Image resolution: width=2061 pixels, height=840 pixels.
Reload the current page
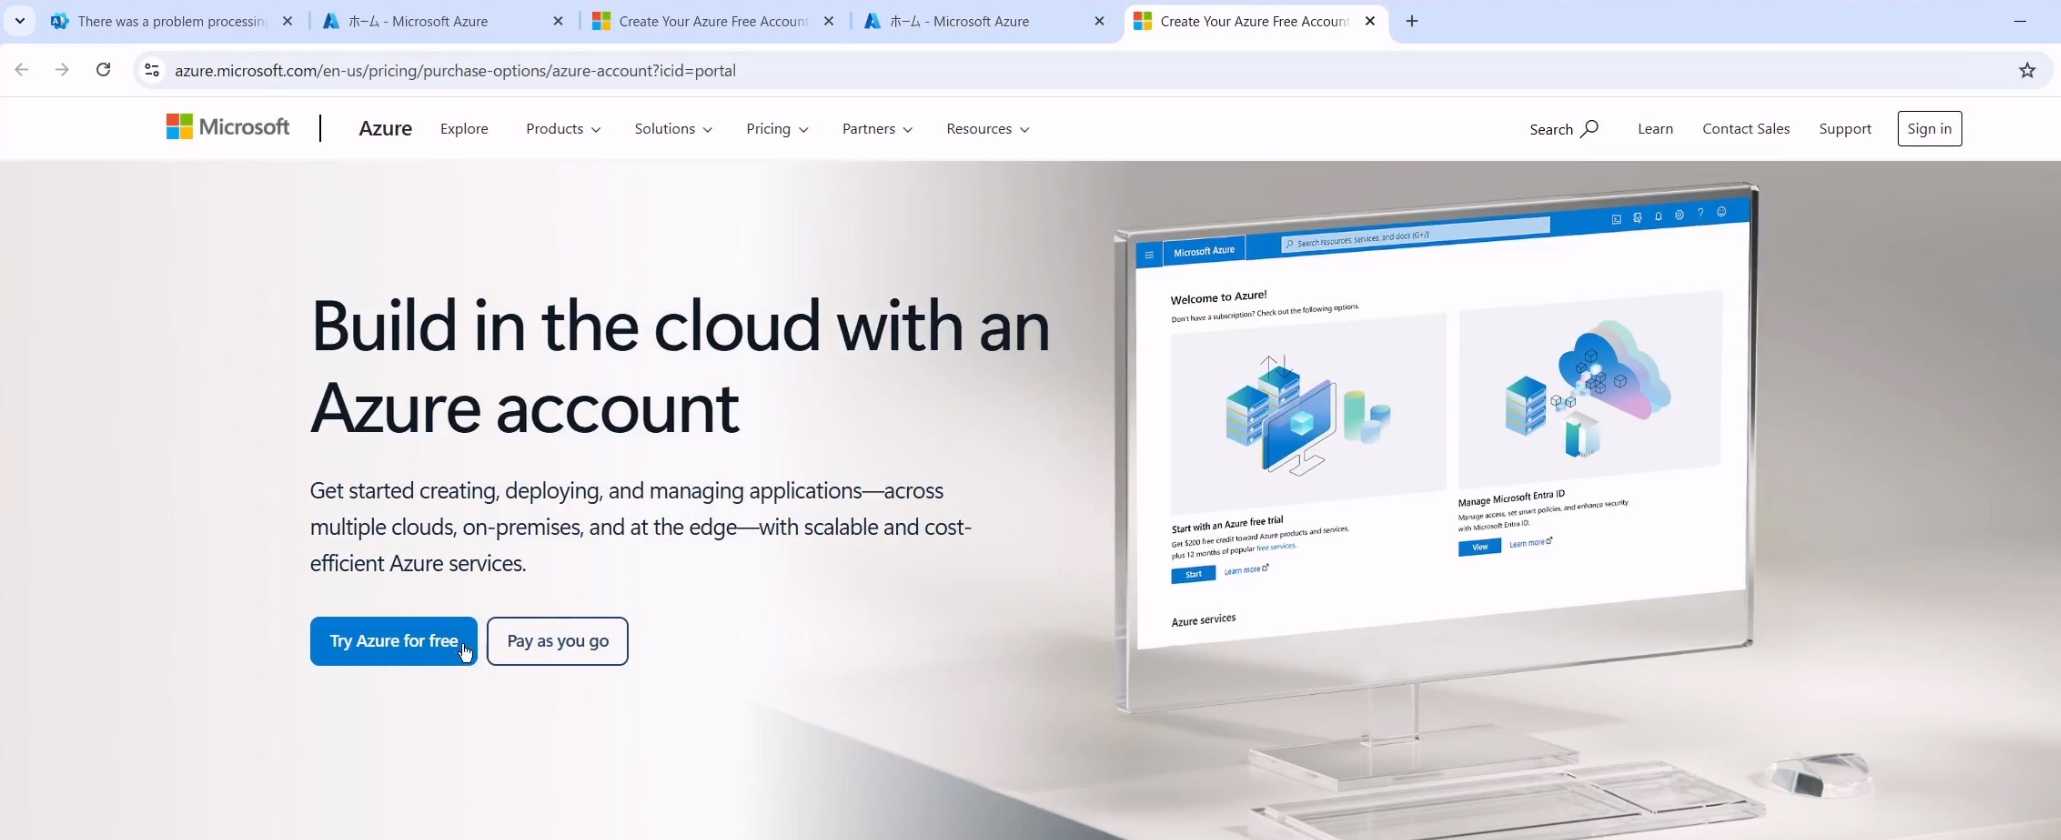[103, 70]
